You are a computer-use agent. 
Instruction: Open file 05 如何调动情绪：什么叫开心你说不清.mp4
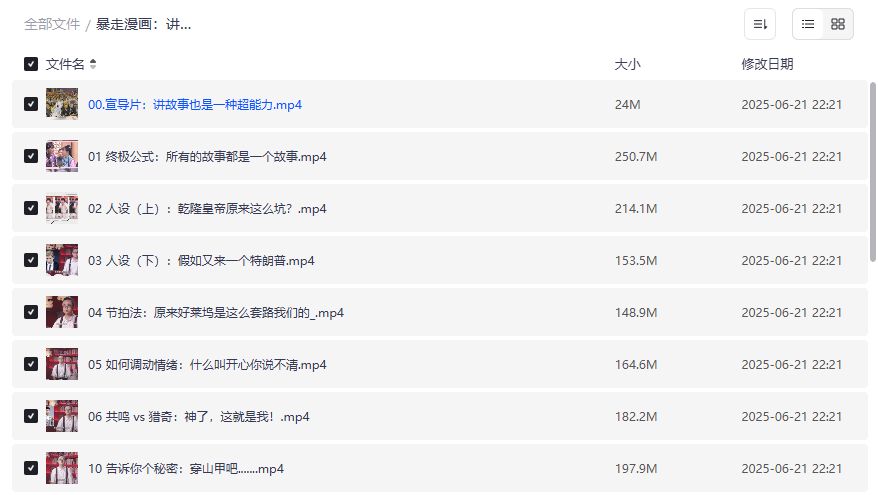pos(207,365)
